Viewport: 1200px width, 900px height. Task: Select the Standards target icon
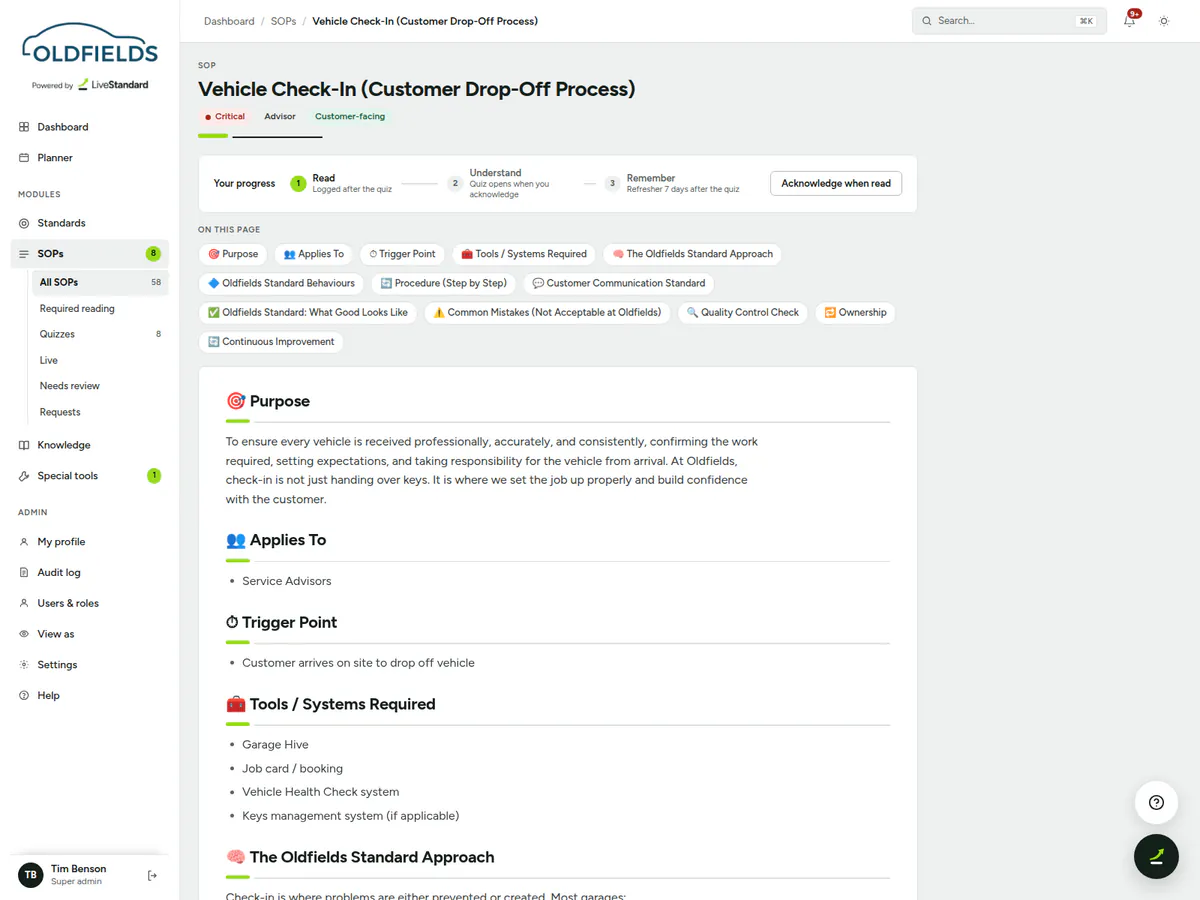coord(24,223)
